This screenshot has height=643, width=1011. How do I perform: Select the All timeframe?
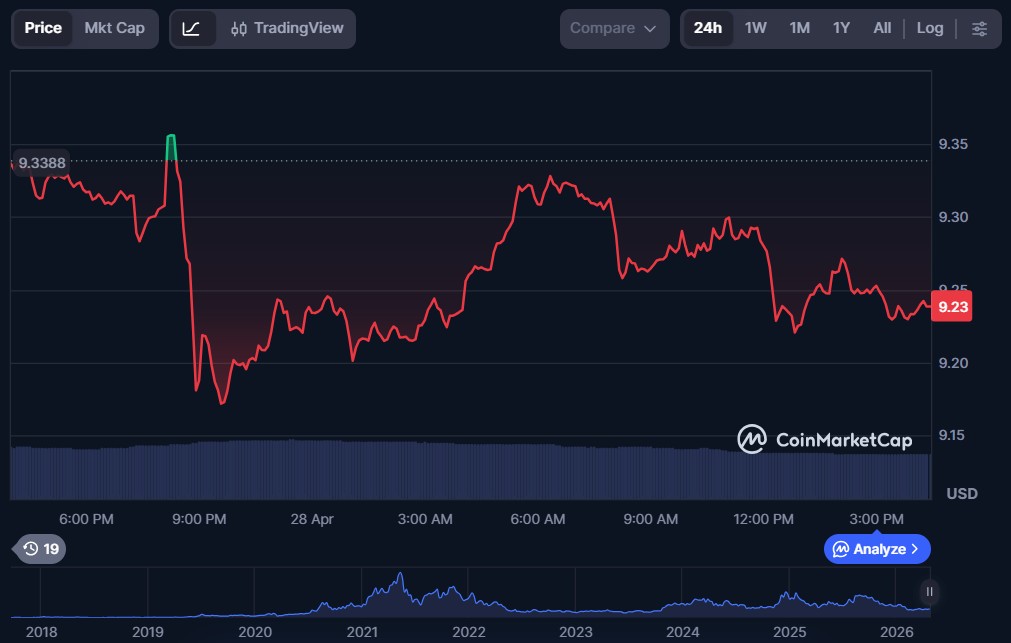(881, 28)
